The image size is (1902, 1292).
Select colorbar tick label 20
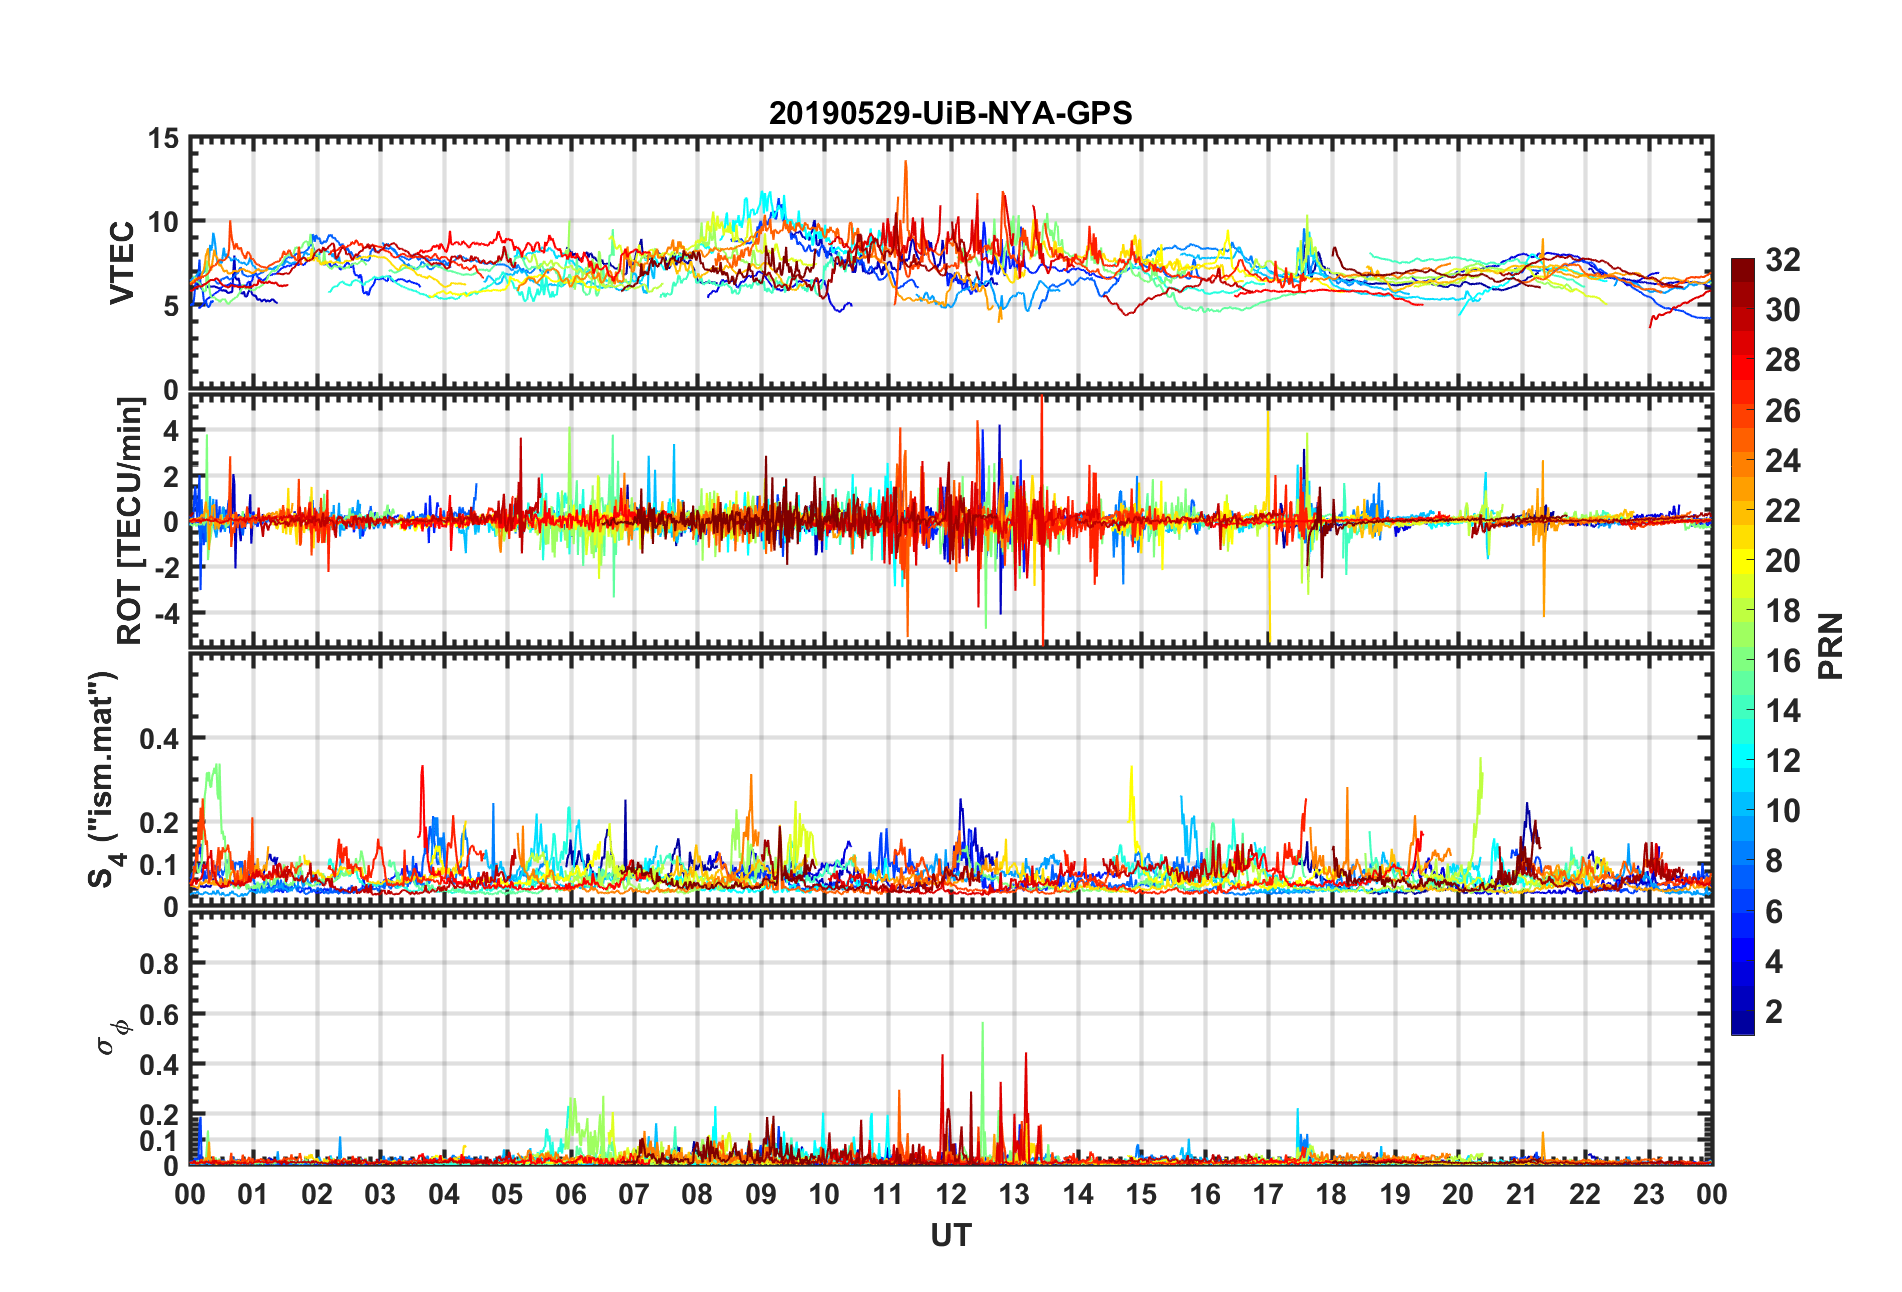click(1783, 560)
